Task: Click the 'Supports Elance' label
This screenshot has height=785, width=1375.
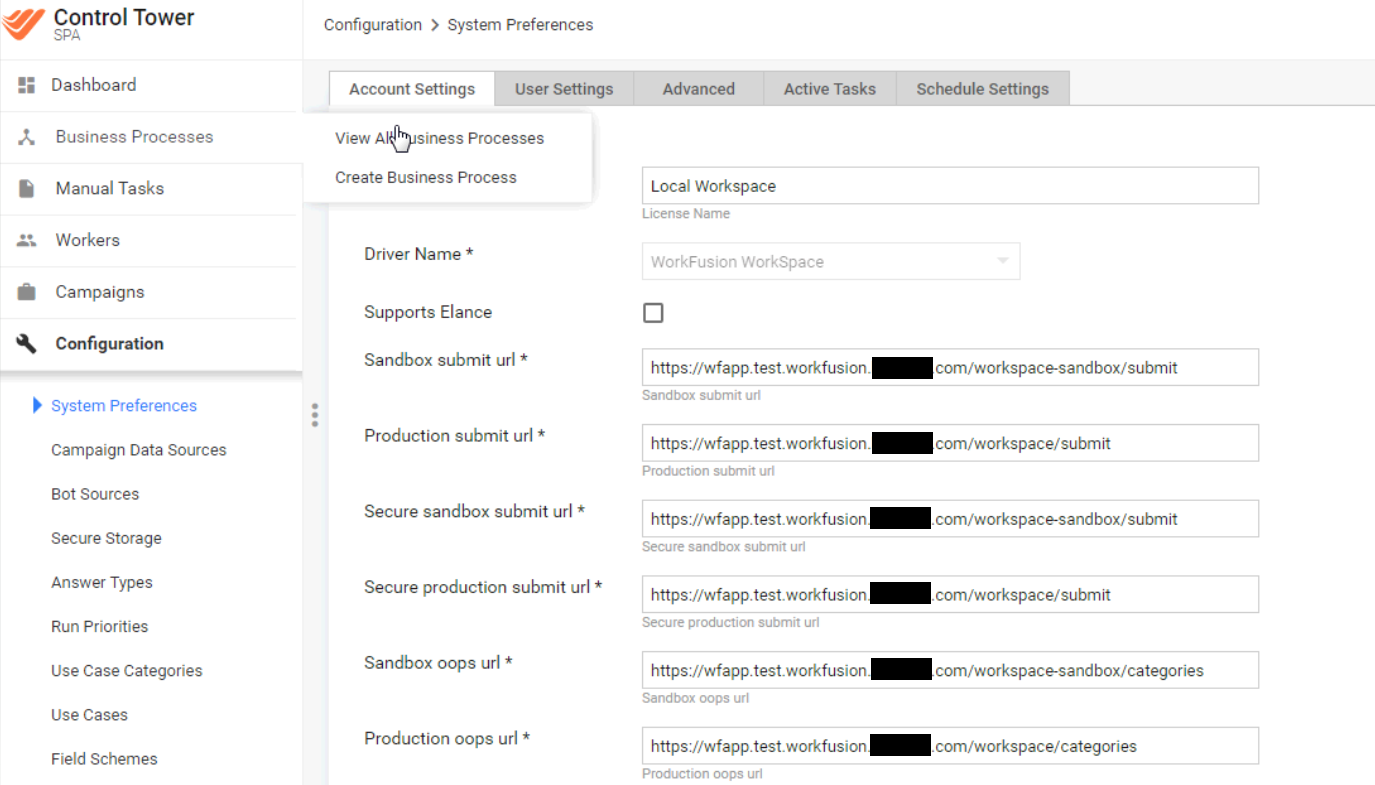Action: click(x=428, y=312)
